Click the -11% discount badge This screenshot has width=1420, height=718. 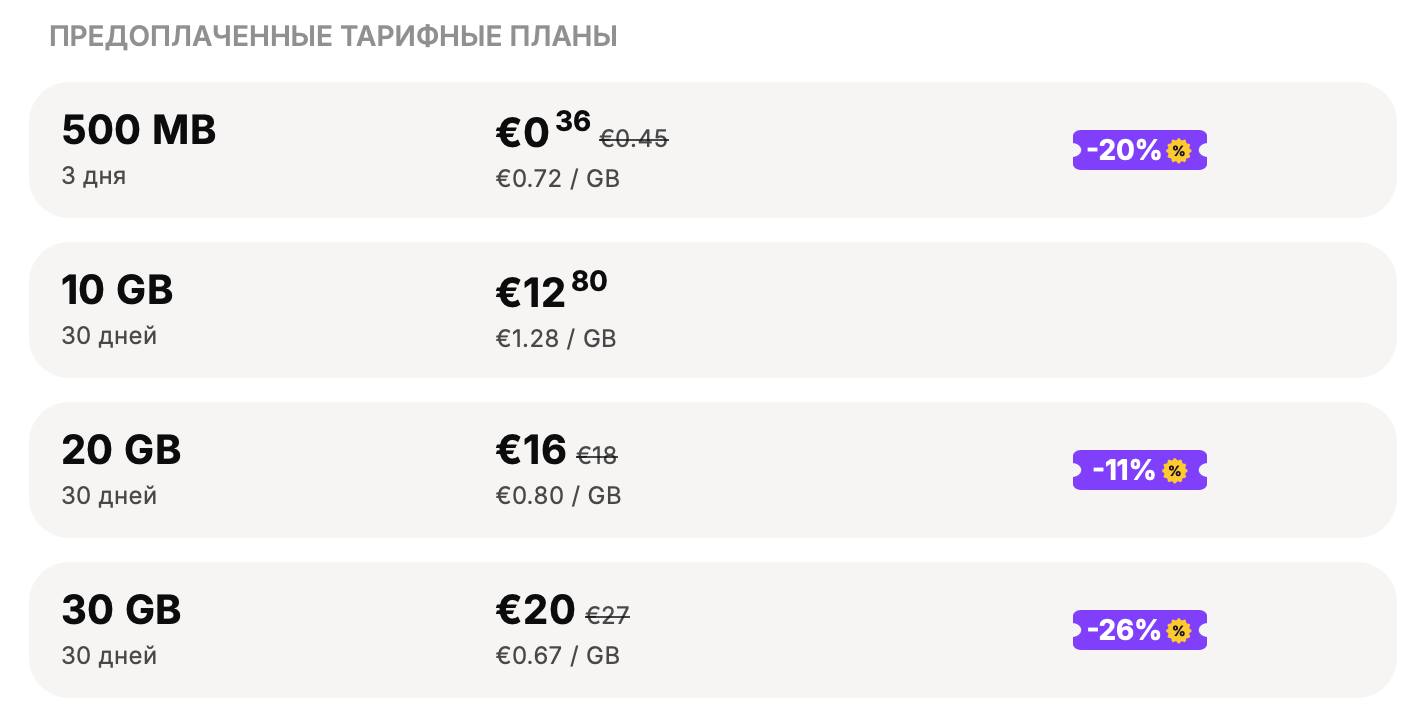(x=1139, y=470)
